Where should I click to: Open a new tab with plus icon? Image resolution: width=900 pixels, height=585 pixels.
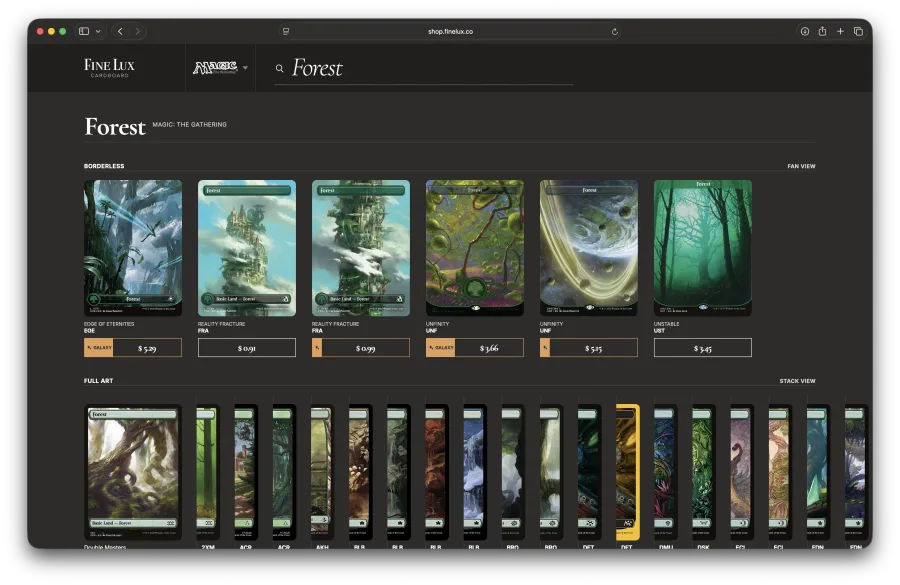click(840, 32)
